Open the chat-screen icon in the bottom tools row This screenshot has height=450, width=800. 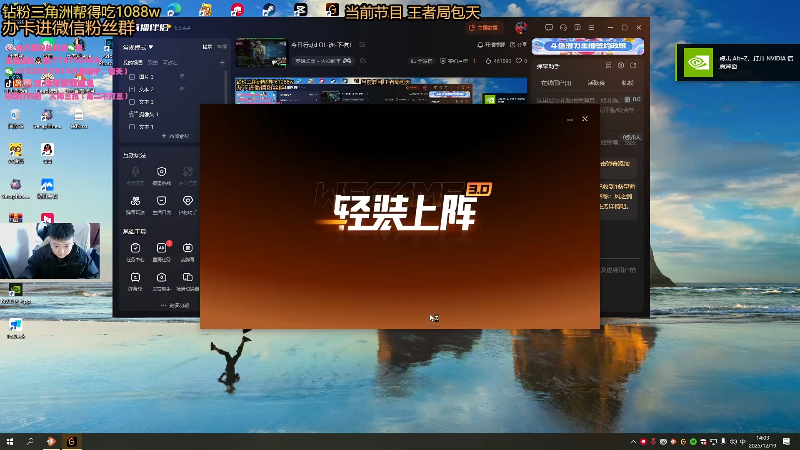coord(135,278)
